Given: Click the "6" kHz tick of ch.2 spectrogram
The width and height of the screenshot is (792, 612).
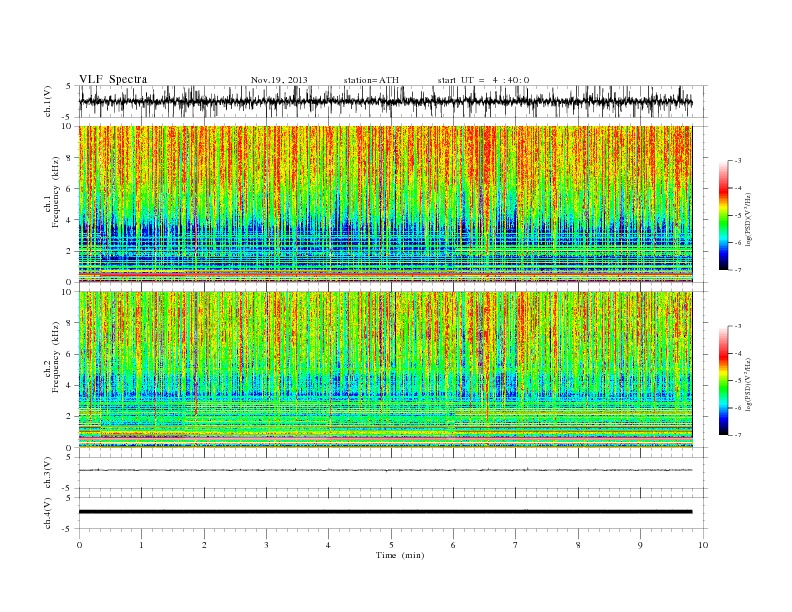Looking at the screenshot, I should click(70, 354).
